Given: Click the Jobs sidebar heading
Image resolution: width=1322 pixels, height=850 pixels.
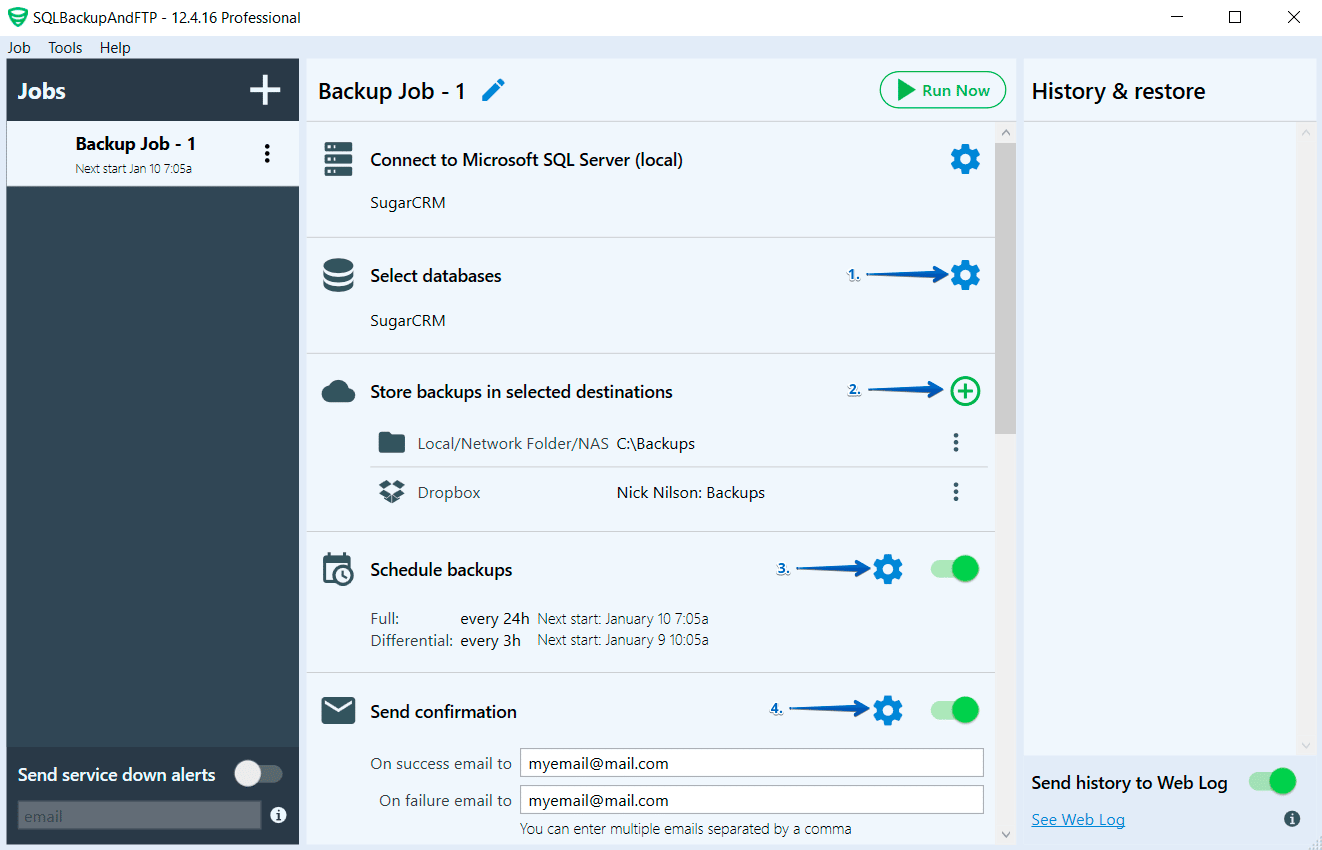Looking at the screenshot, I should point(42,91).
